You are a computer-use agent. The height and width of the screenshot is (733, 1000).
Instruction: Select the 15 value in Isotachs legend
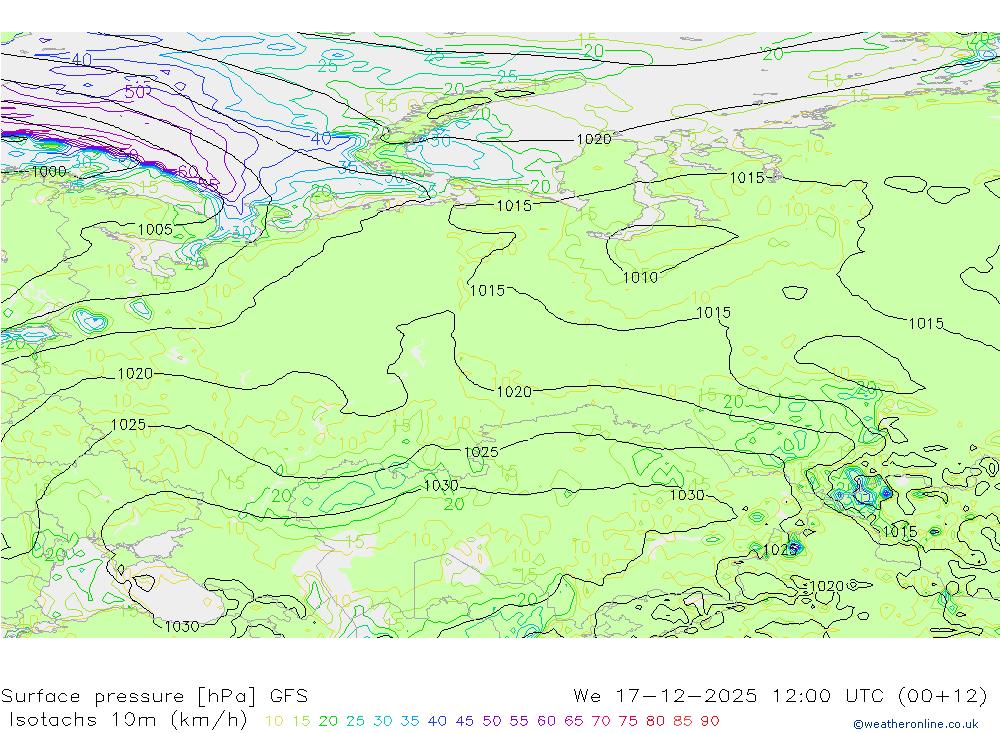pos(302,722)
